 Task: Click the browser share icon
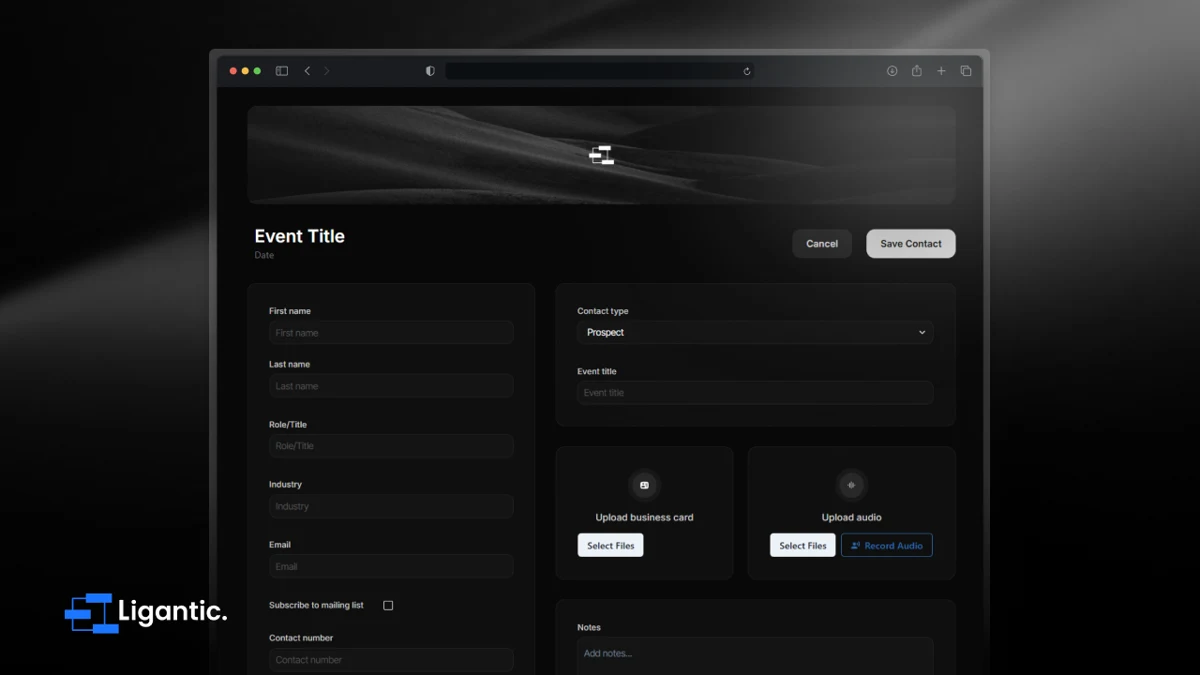click(916, 71)
